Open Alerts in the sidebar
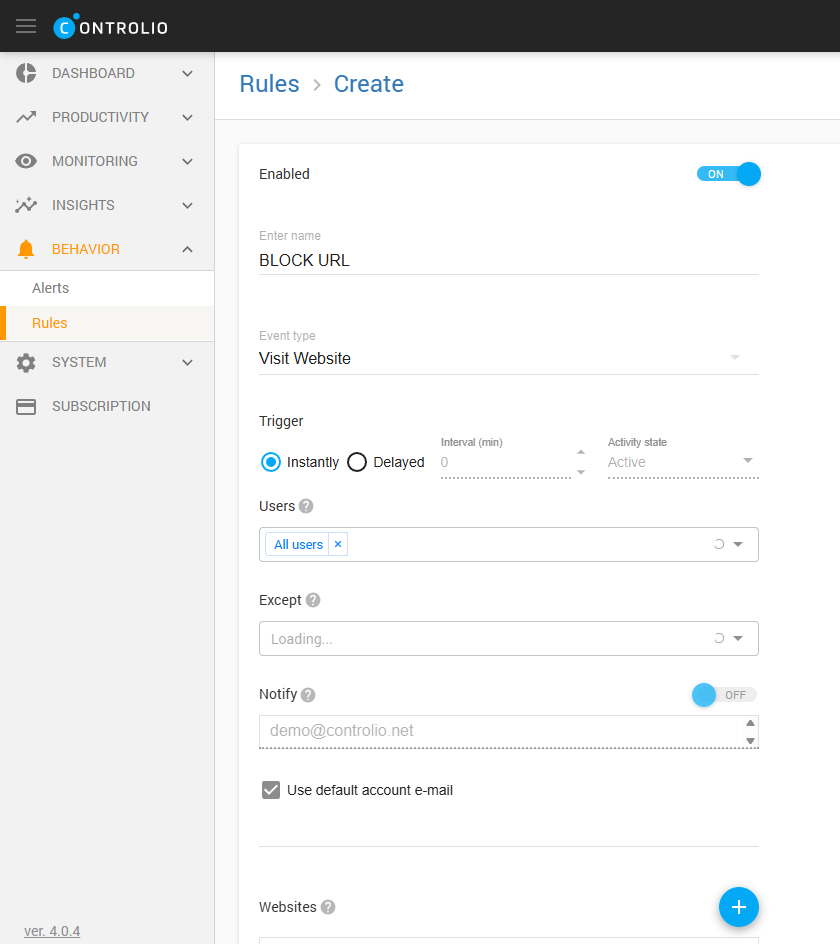840x944 pixels. click(51, 288)
